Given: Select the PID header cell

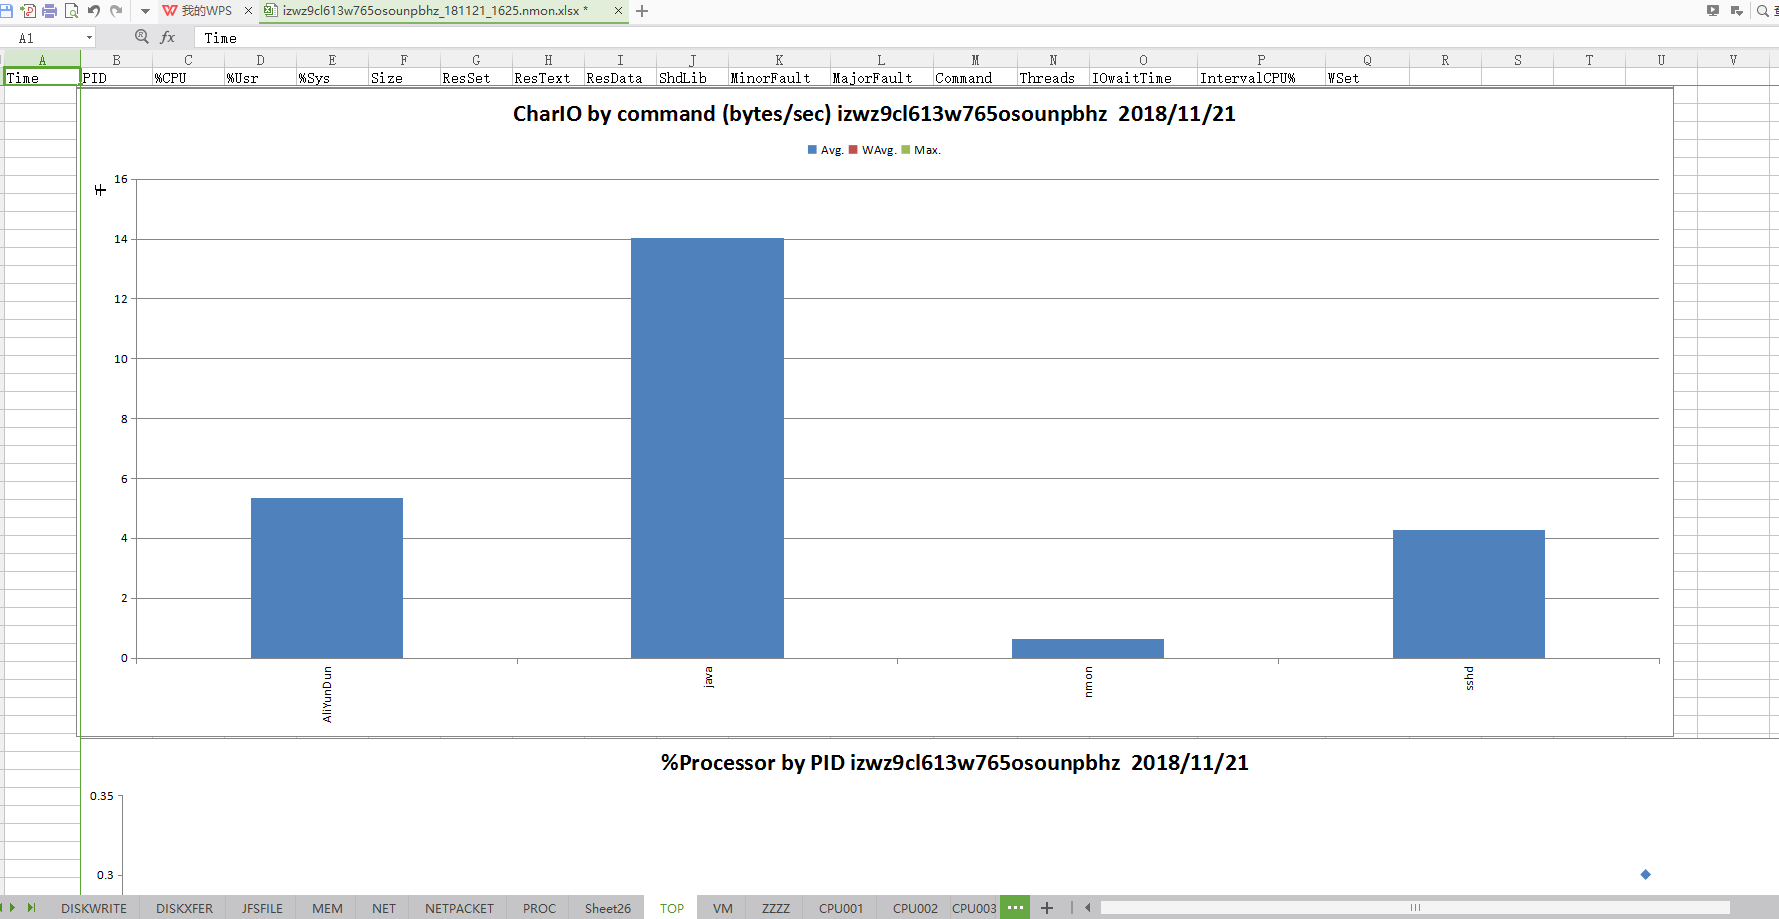Looking at the screenshot, I should coord(116,78).
